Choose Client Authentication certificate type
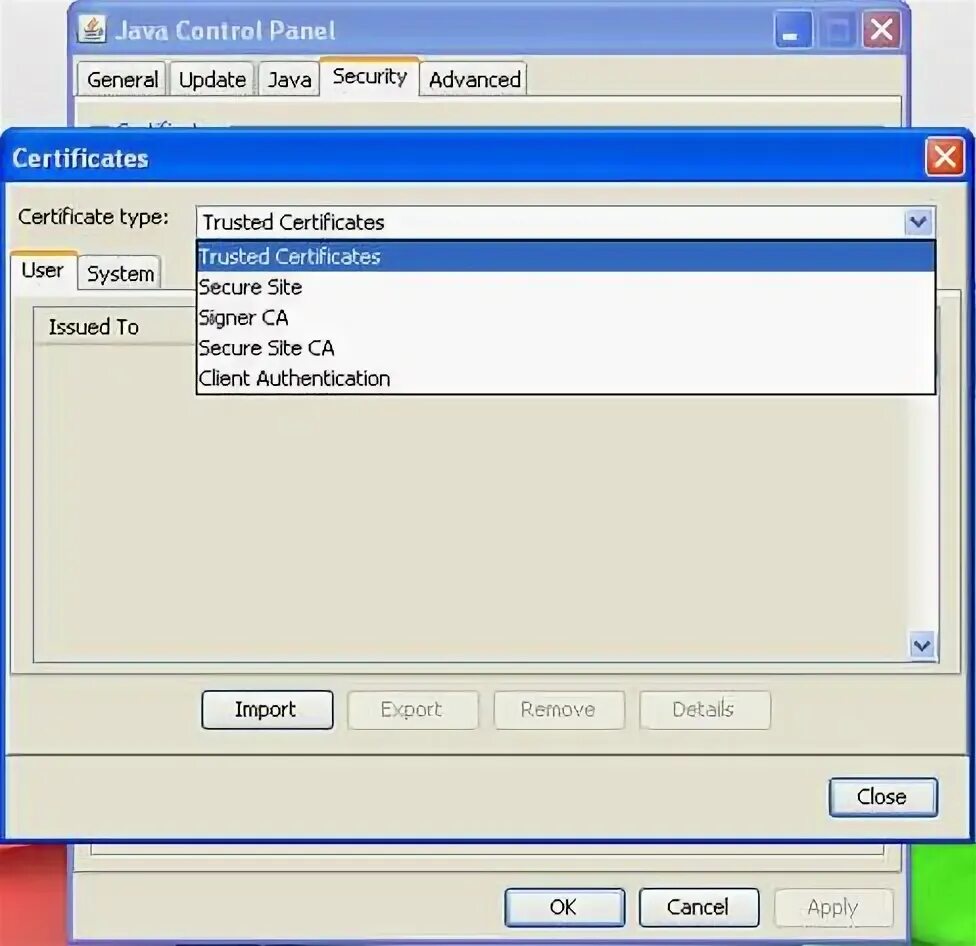The height and width of the screenshot is (946, 976). pos(565,378)
